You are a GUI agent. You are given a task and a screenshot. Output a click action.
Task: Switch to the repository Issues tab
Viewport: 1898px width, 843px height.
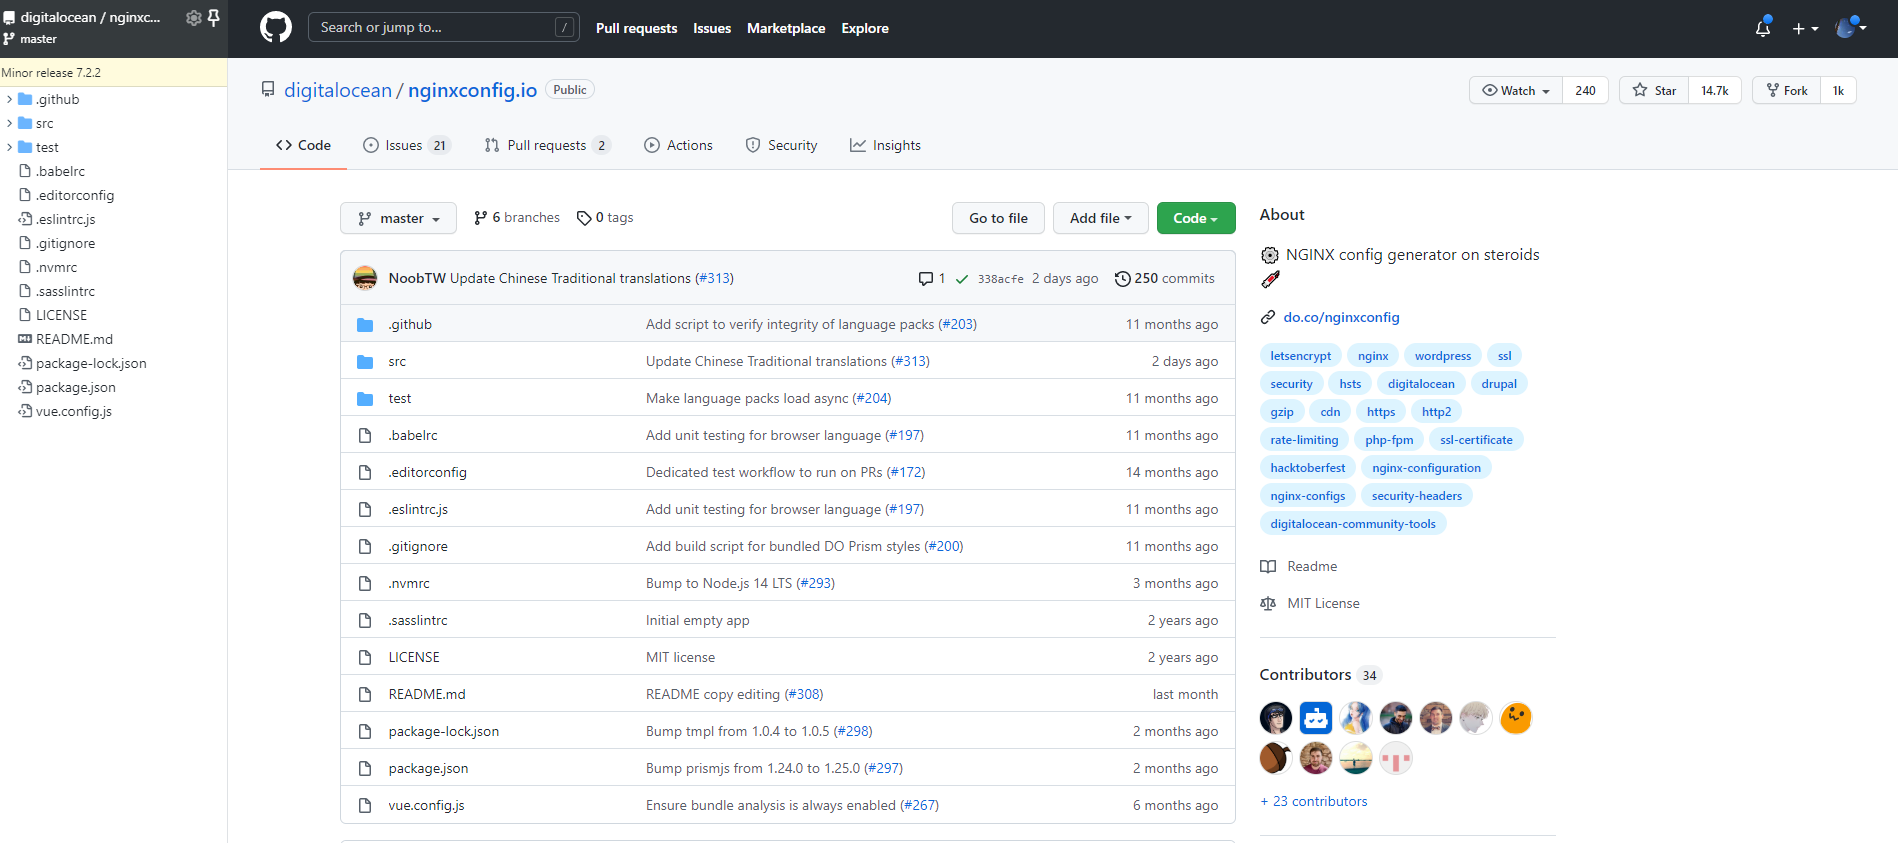[406, 145]
